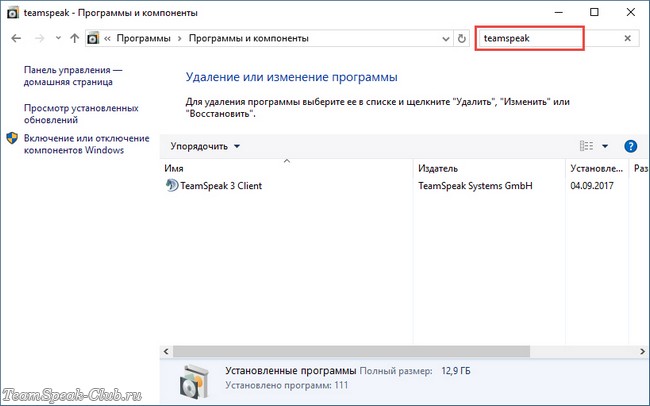Image resolution: width=650 pixels, height=406 pixels.
Task: Click the left arrow of horizontal scrollbar
Action: pos(166,351)
